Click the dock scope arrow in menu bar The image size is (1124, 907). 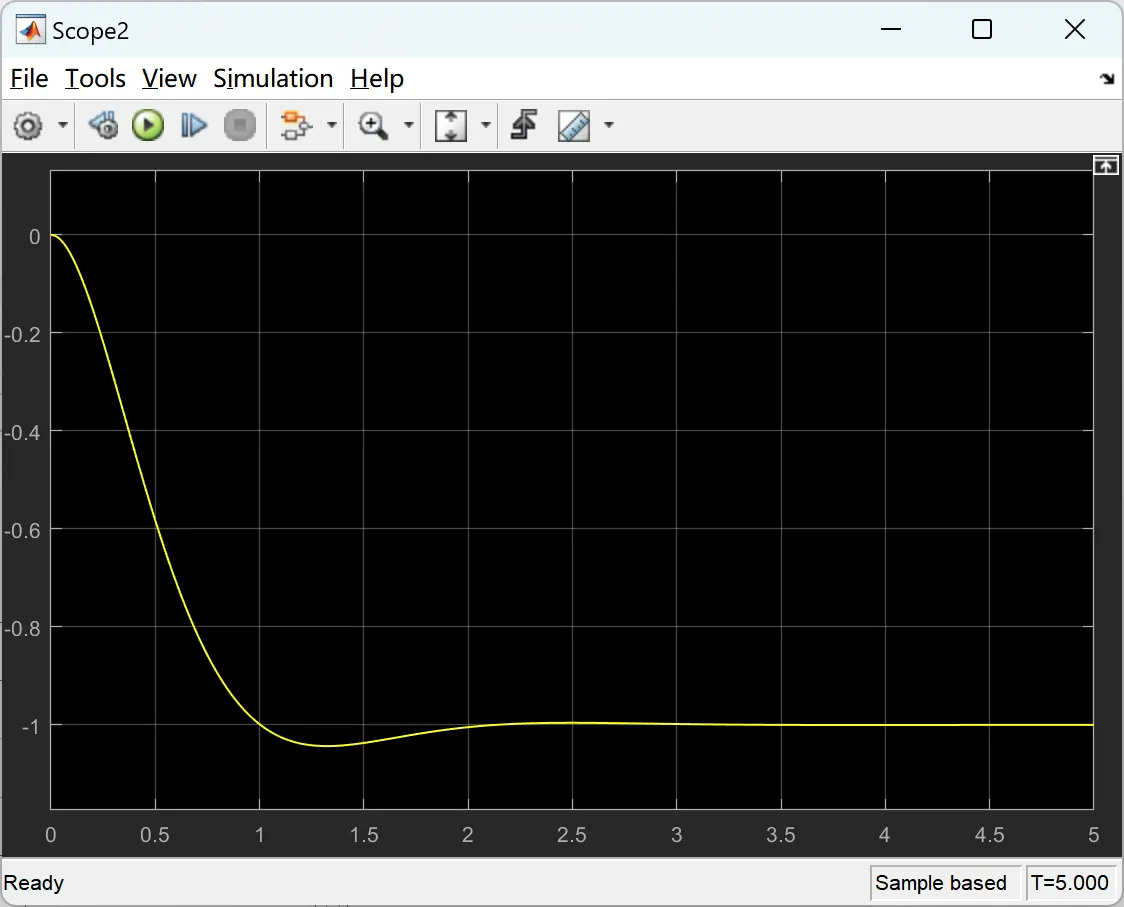tap(1108, 79)
